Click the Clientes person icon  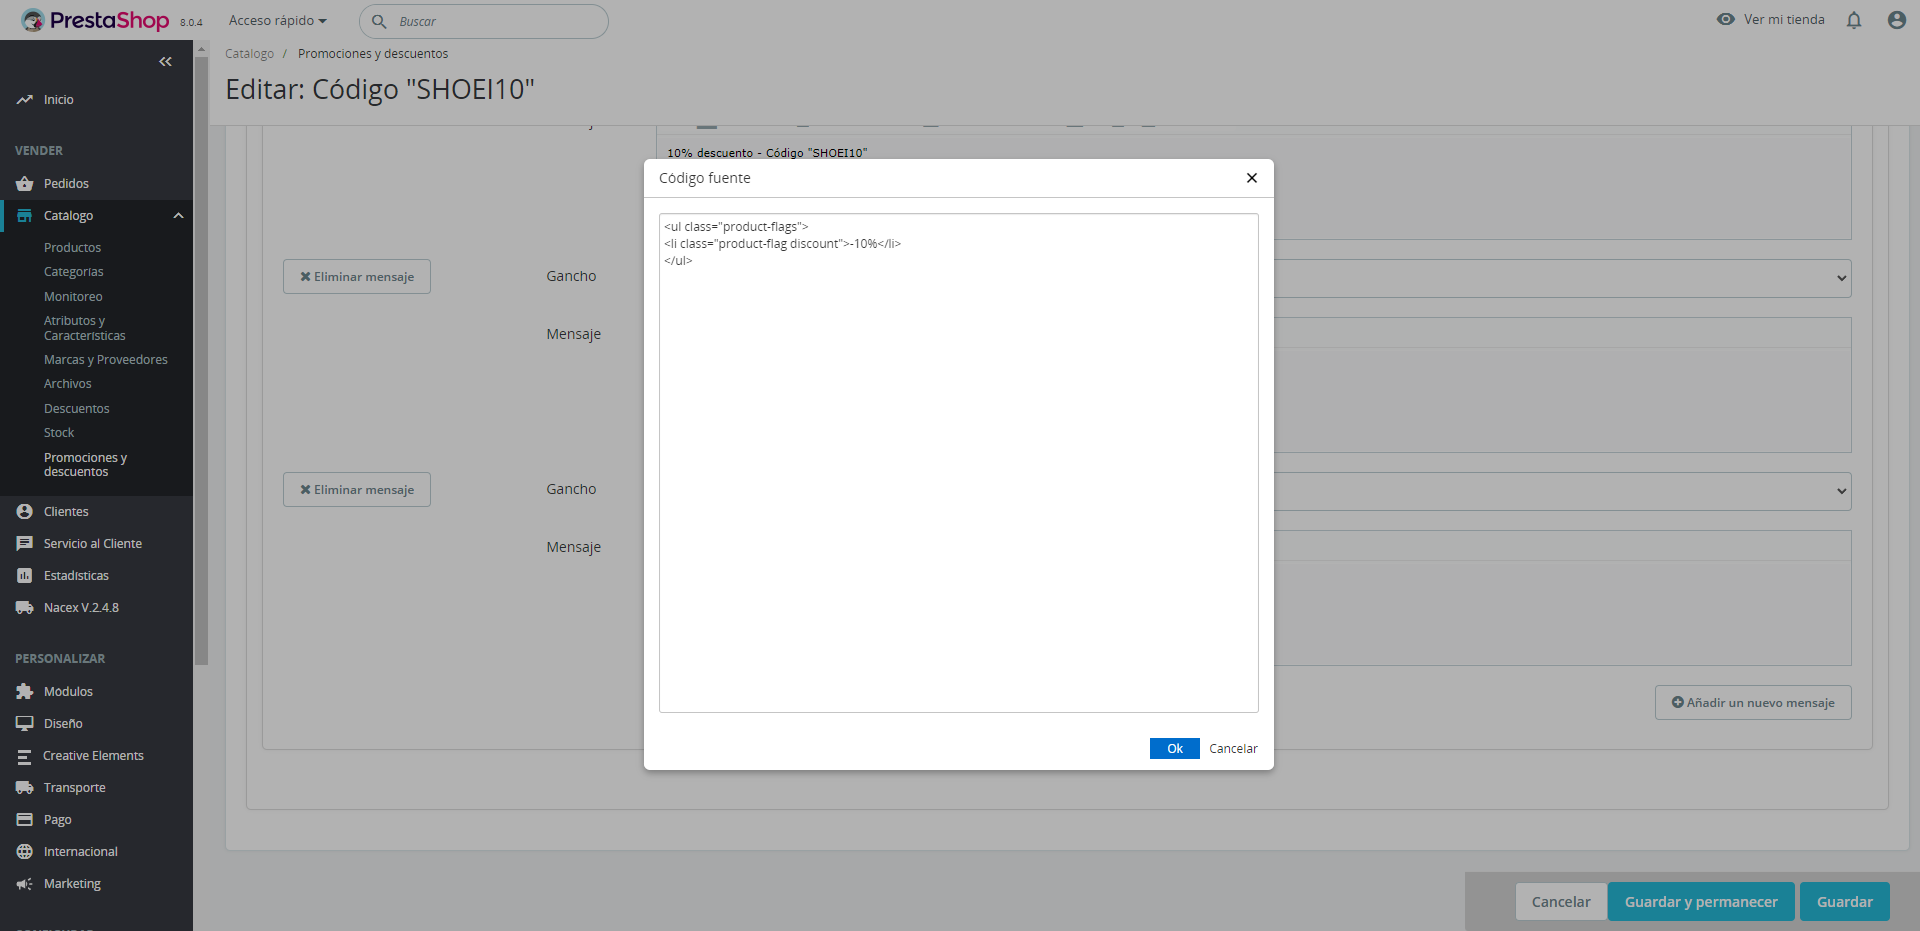click(25, 512)
